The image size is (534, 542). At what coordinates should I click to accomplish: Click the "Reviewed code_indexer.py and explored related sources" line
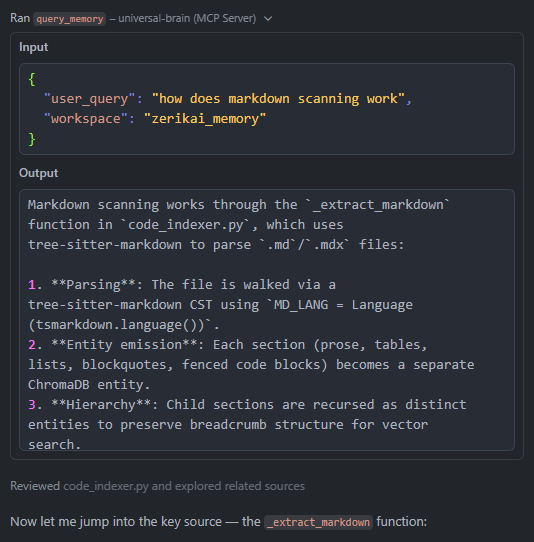(158, 486)
